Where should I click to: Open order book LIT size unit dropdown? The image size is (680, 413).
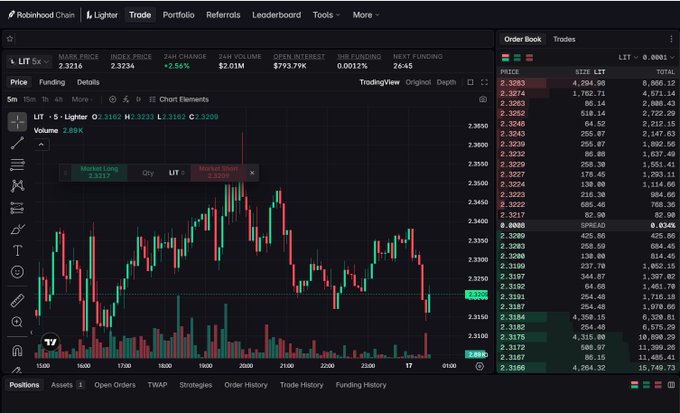tap(628, 57)
